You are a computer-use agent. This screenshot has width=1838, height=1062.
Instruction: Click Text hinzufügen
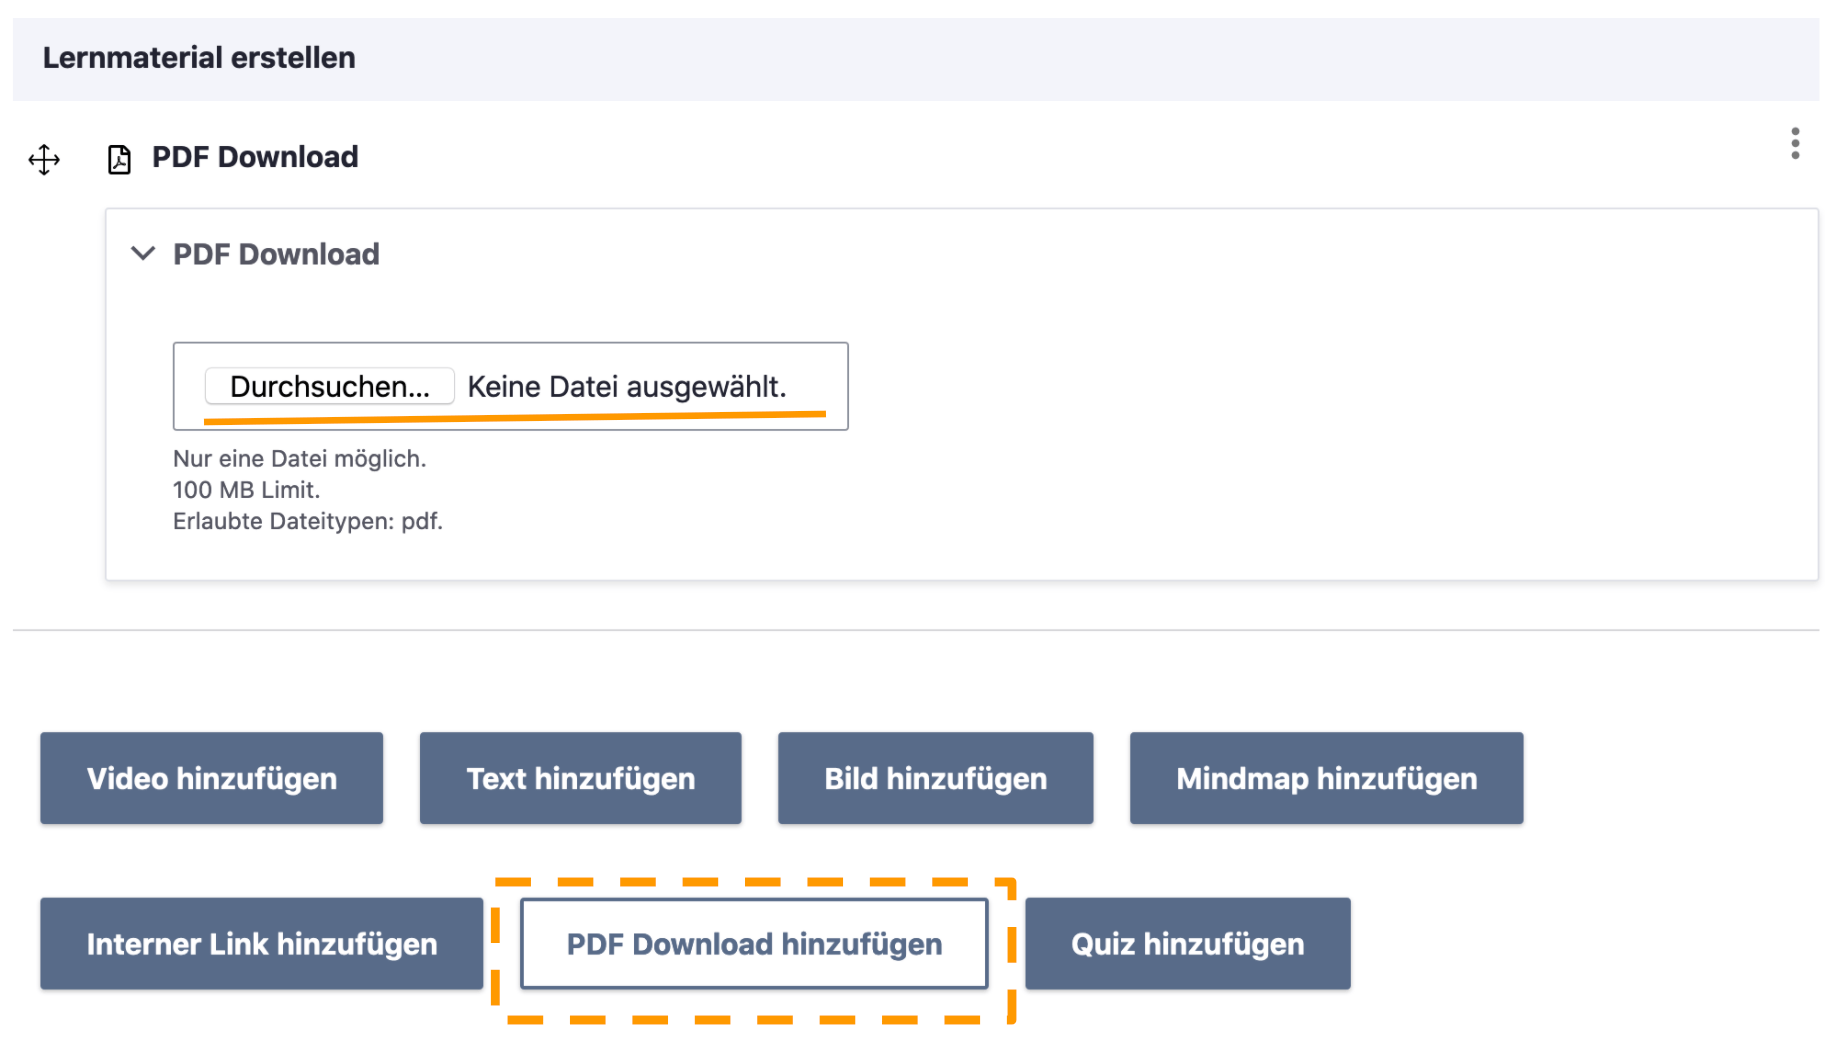click(x=580, y=778)
